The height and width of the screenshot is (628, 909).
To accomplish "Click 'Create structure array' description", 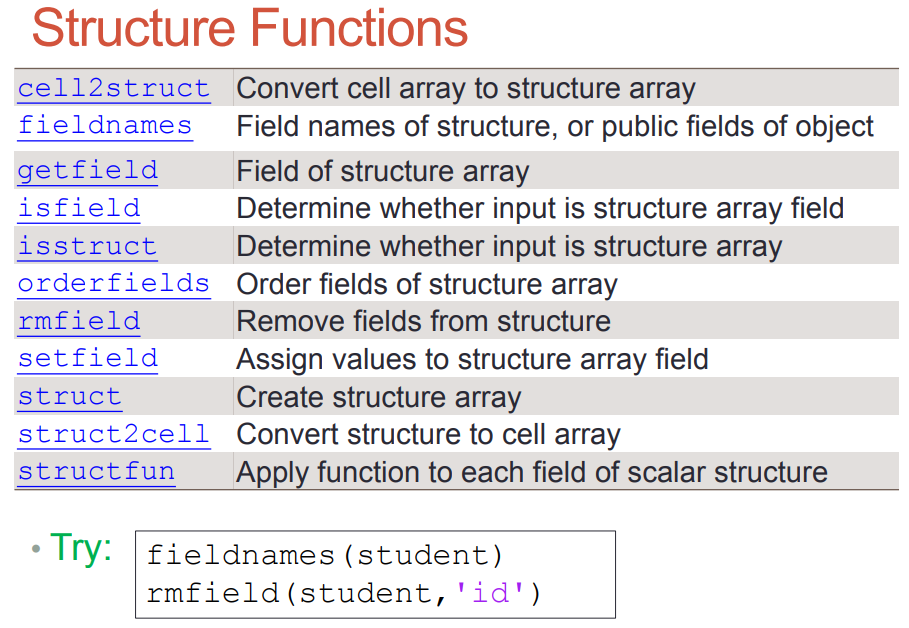I will point(379,398).
